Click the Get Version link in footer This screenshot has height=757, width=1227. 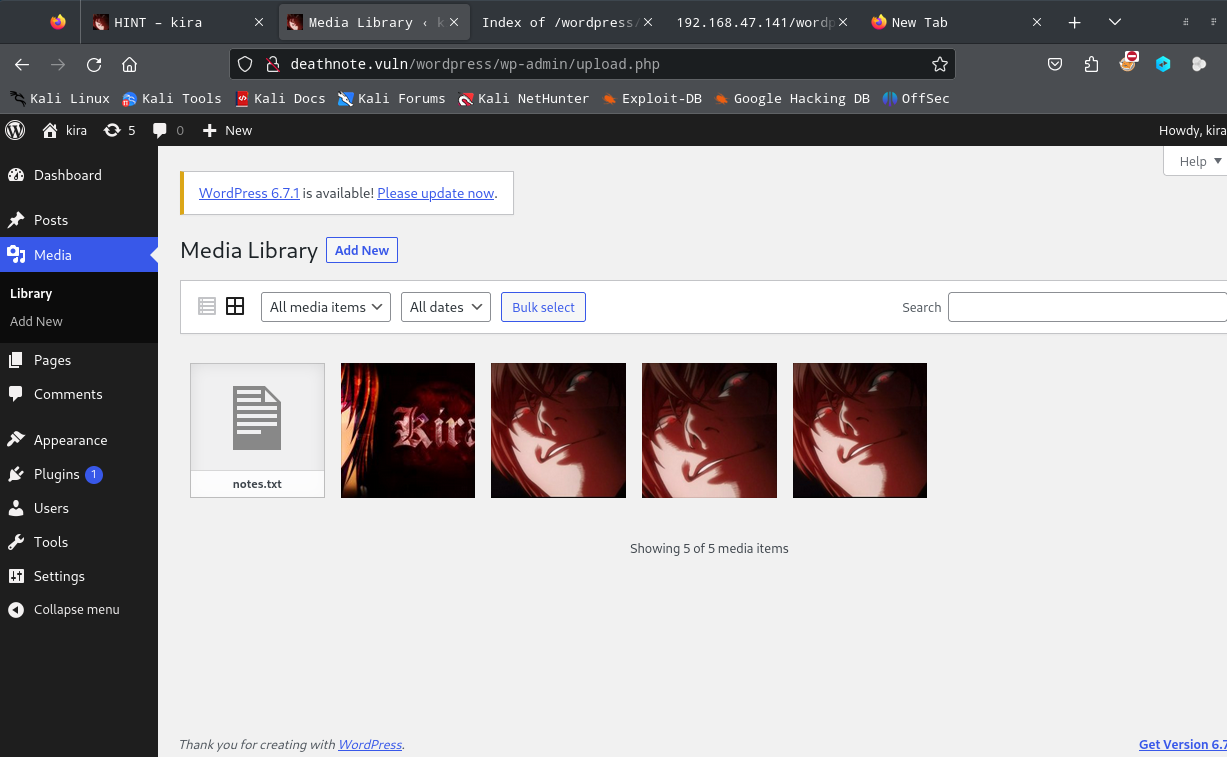tap(1183, 744)
